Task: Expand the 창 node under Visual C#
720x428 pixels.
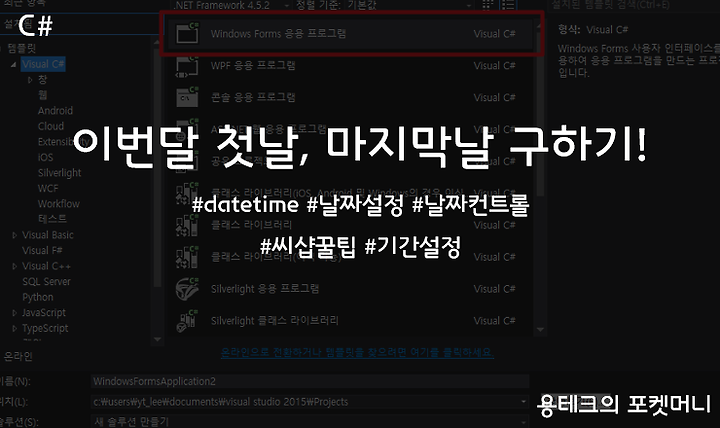Action: pyautogui.click(x=30, y=80)
